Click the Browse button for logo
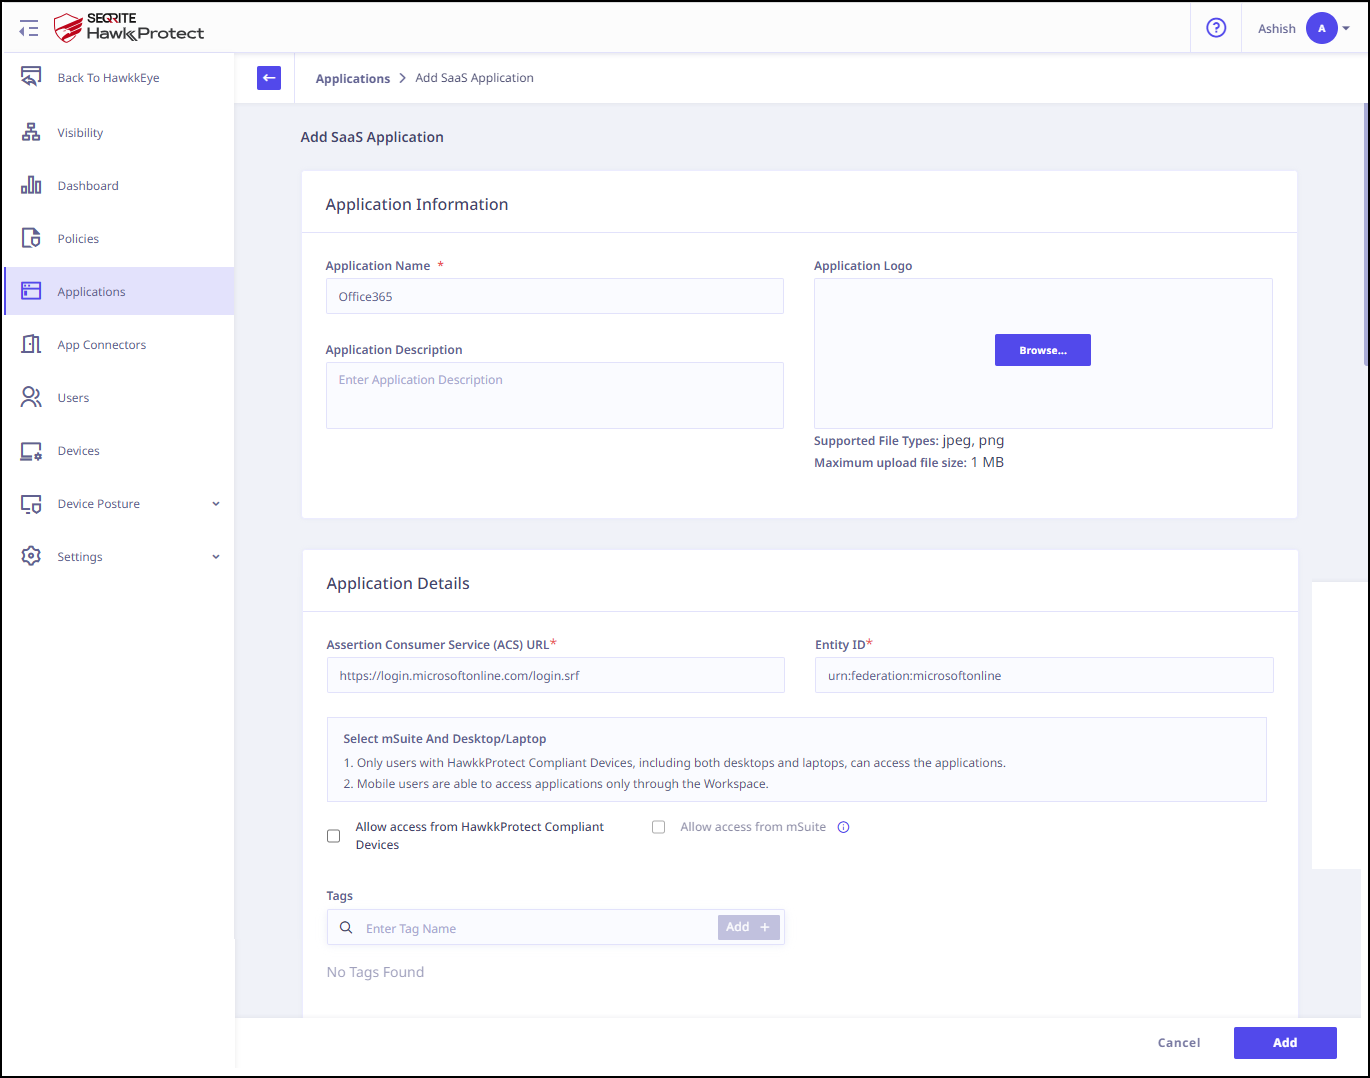1370x1078 pixels. (x=1042, y=350)
